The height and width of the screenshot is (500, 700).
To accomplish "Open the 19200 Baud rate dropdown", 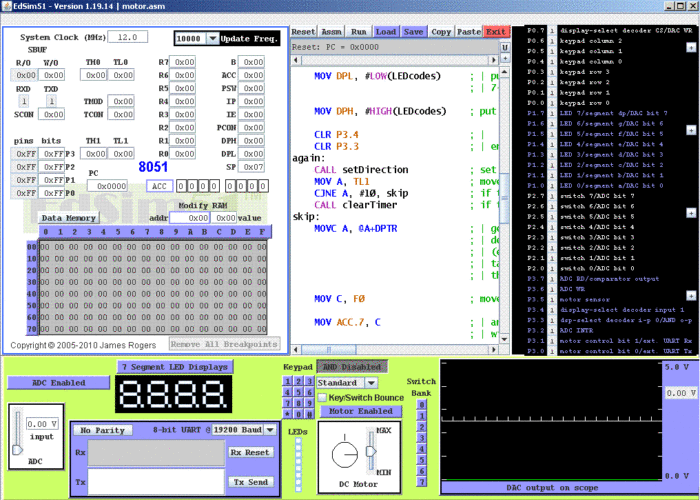I will [x=270, y=429].
